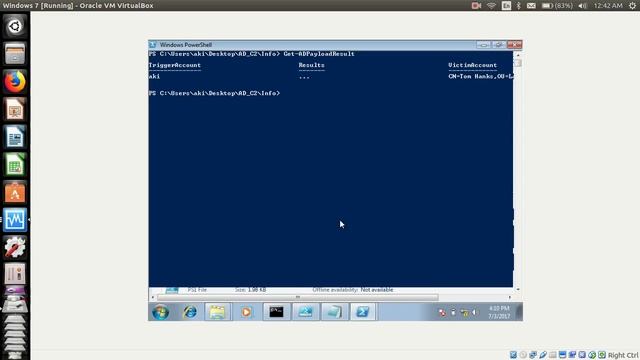
Task: Open LibreOffice Calc from the dock
Action: coord(15,164)
